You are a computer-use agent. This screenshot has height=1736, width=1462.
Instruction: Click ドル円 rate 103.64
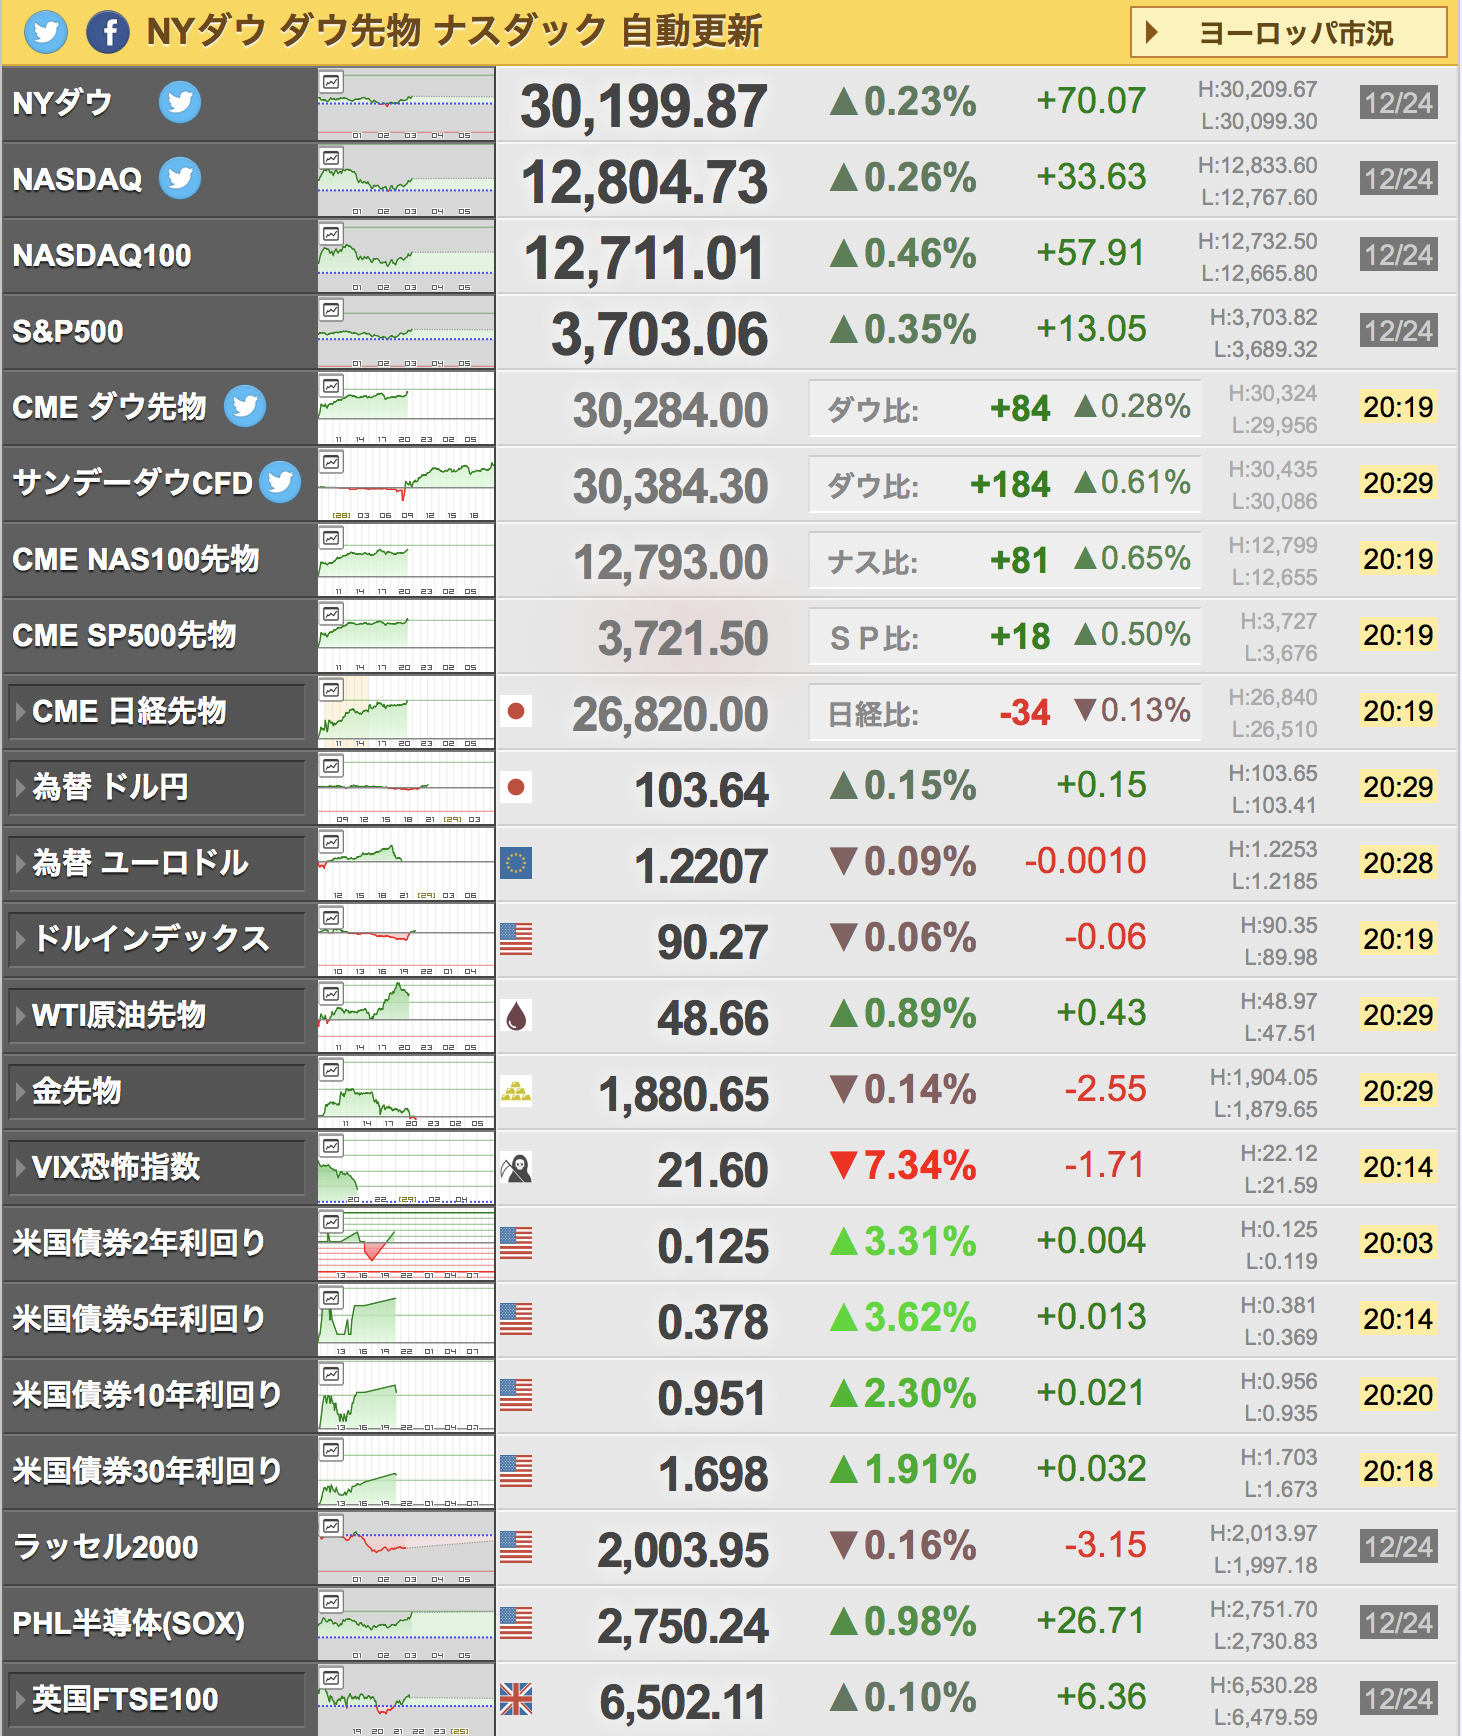702,790
